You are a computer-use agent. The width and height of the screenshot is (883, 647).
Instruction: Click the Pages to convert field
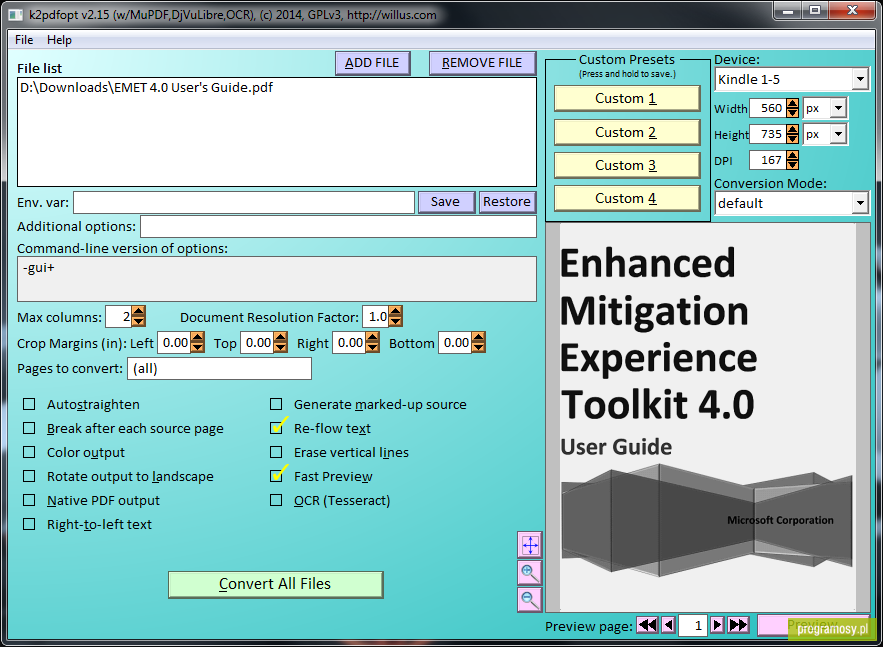[x=220, y=369]
